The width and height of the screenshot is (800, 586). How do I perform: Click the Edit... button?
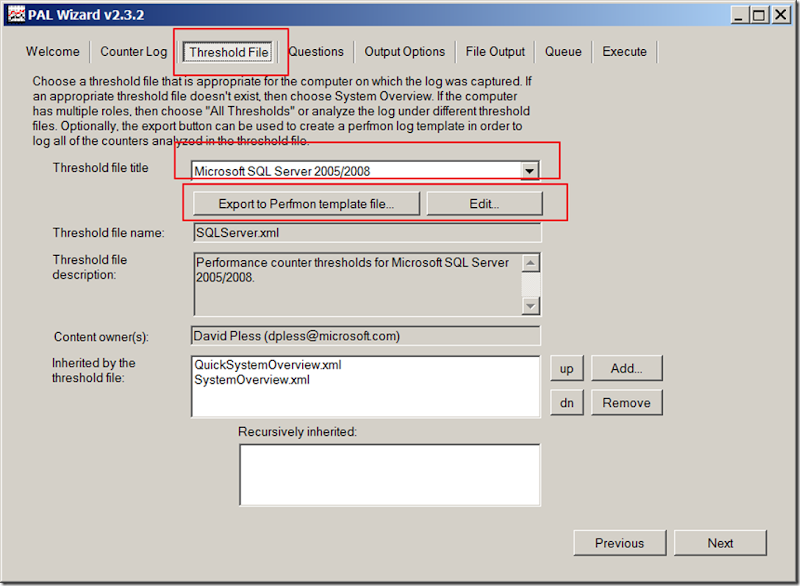tap(484, 204)
